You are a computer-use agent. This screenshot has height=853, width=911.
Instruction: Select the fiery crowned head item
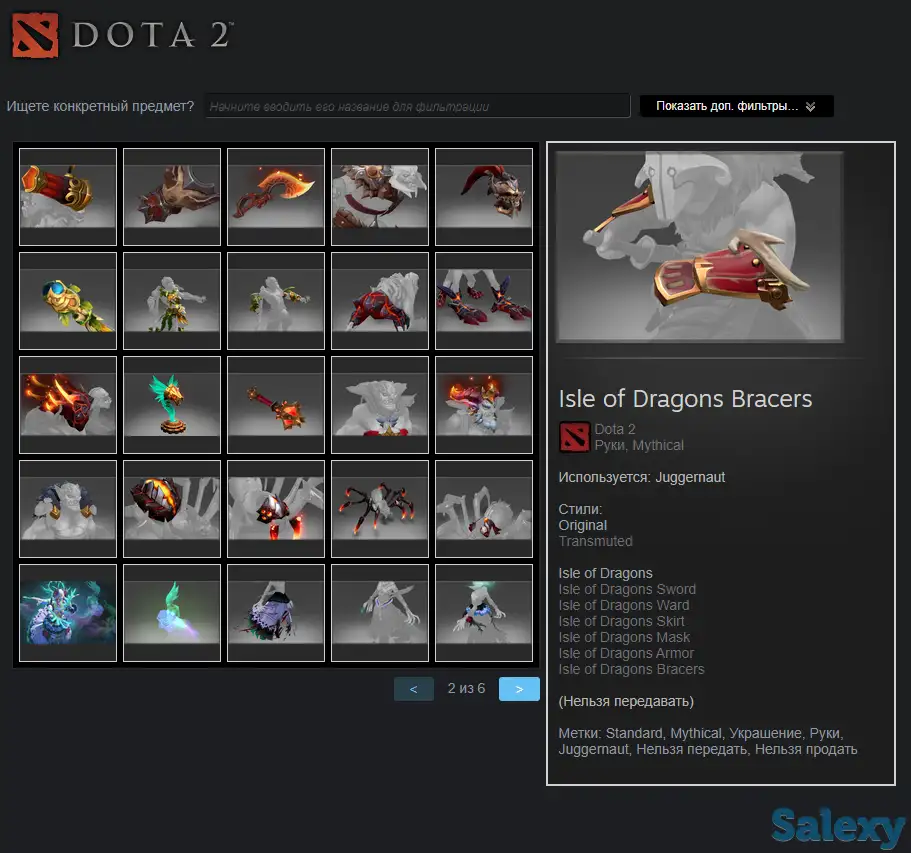484,404
